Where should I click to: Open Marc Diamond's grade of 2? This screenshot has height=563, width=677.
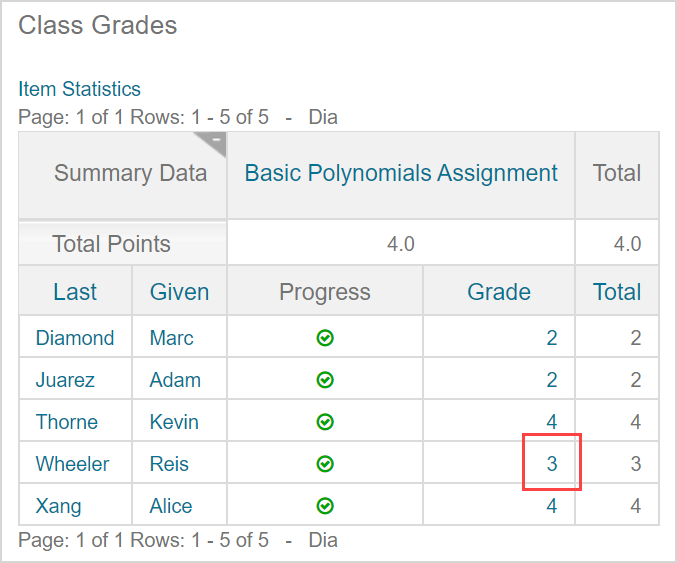tap(552, 338)
